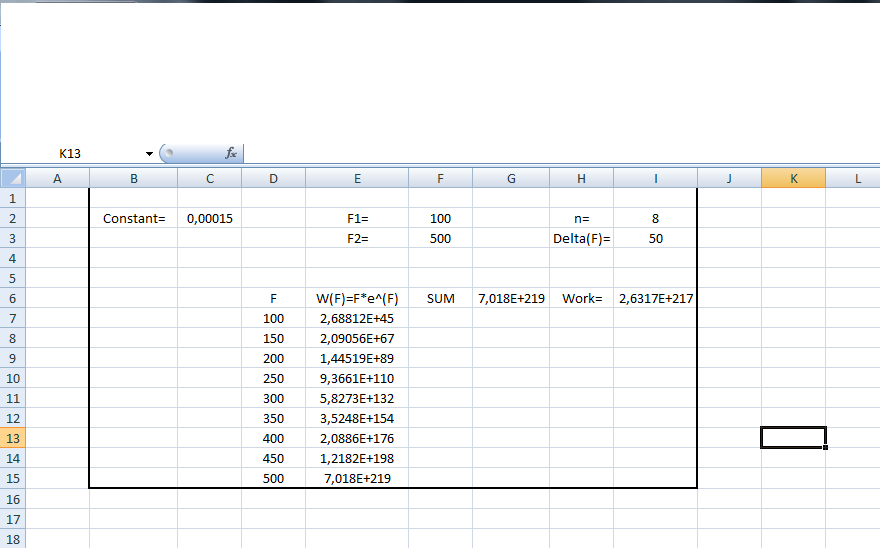Click the name box resize handle
The width and height of the screenshot is (880, 548).
[168, 154]
